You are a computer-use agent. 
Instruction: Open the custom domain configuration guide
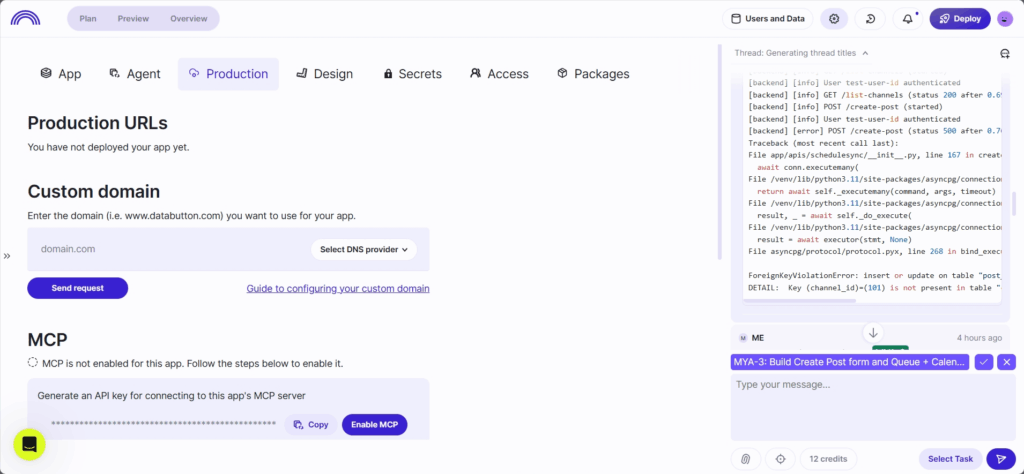tap(338, 288)
